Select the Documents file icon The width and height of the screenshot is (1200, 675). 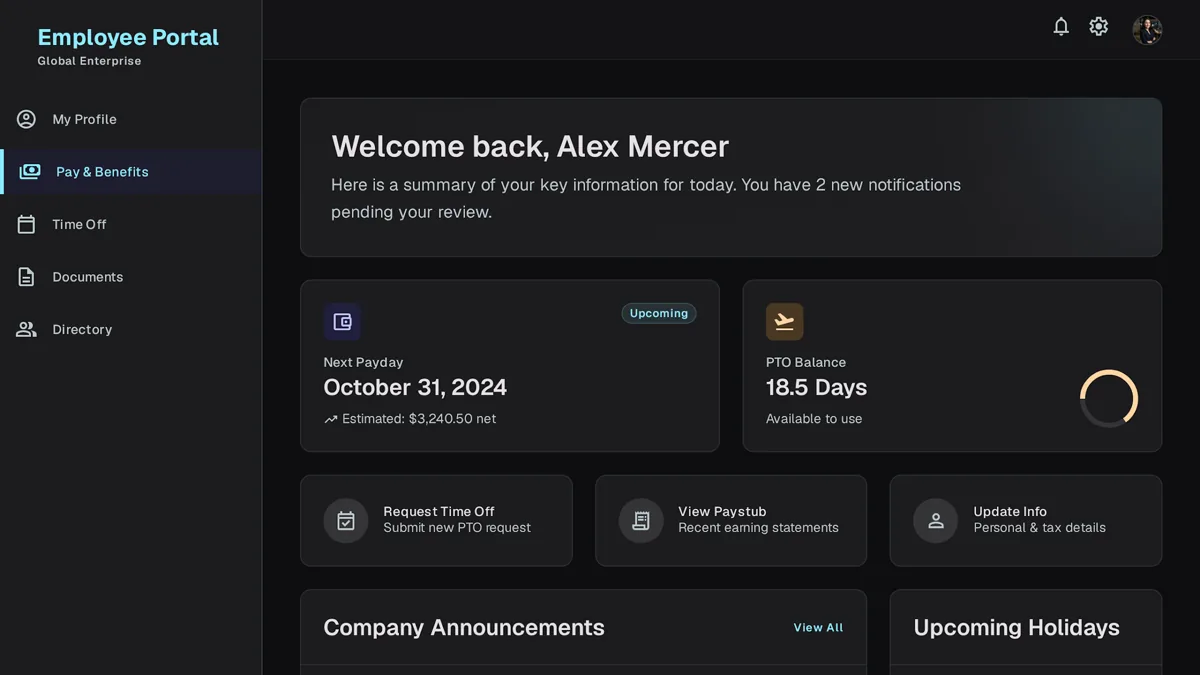coord(27,277)
